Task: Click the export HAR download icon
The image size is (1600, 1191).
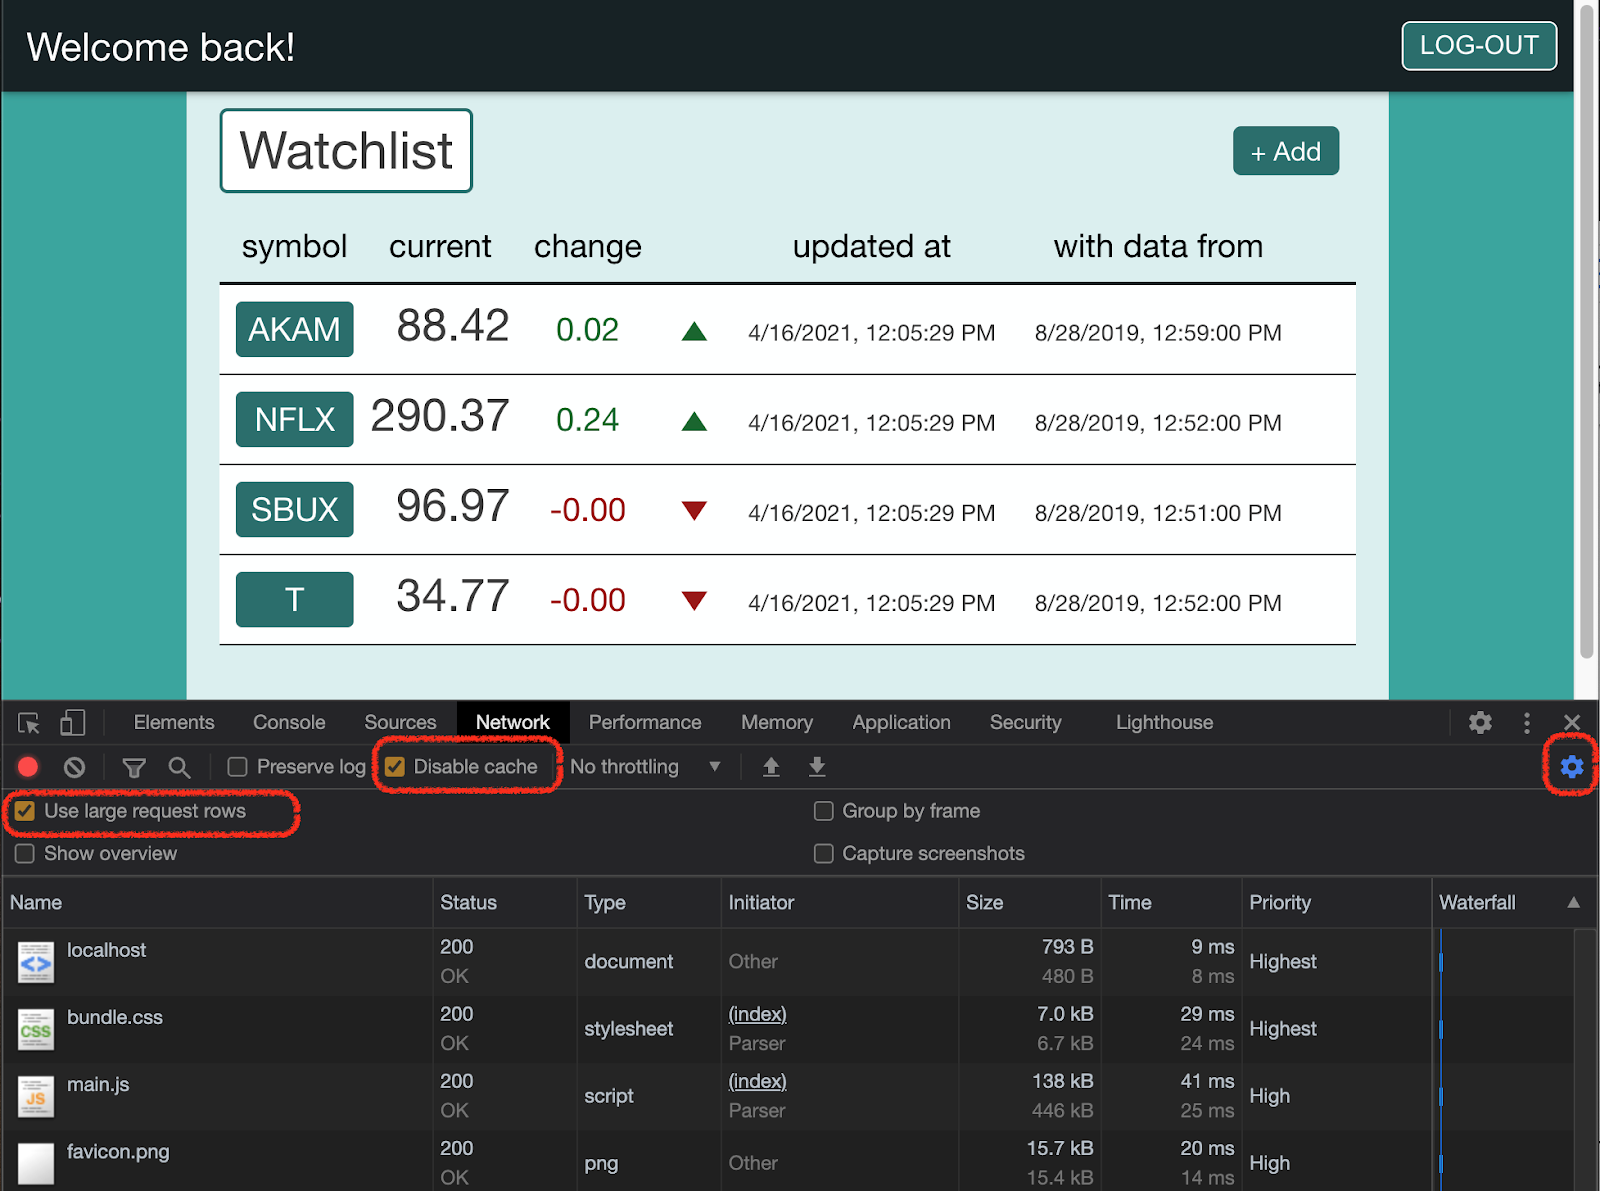Action: point(817,767)
